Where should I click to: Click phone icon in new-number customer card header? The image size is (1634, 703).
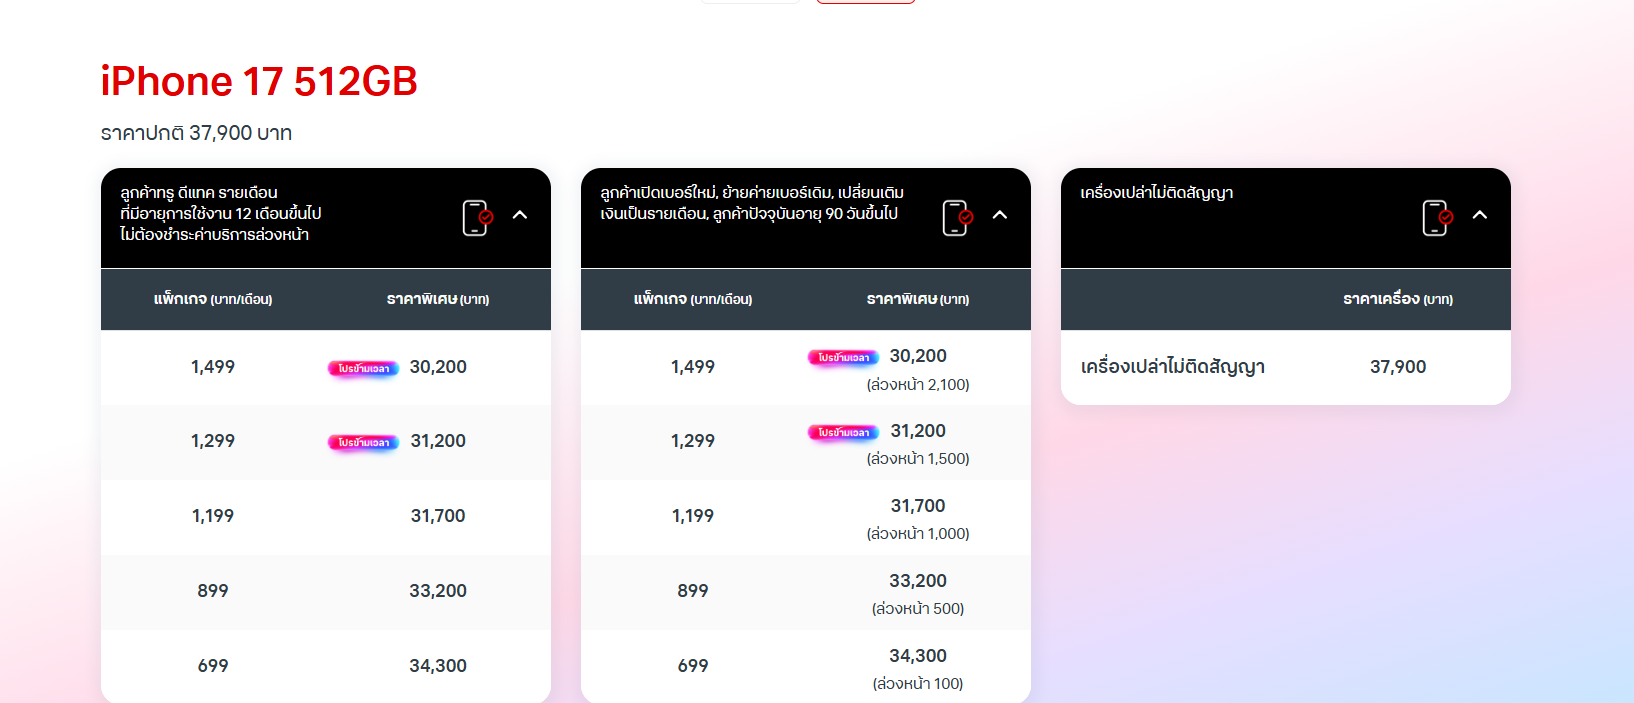pos(956,217)
